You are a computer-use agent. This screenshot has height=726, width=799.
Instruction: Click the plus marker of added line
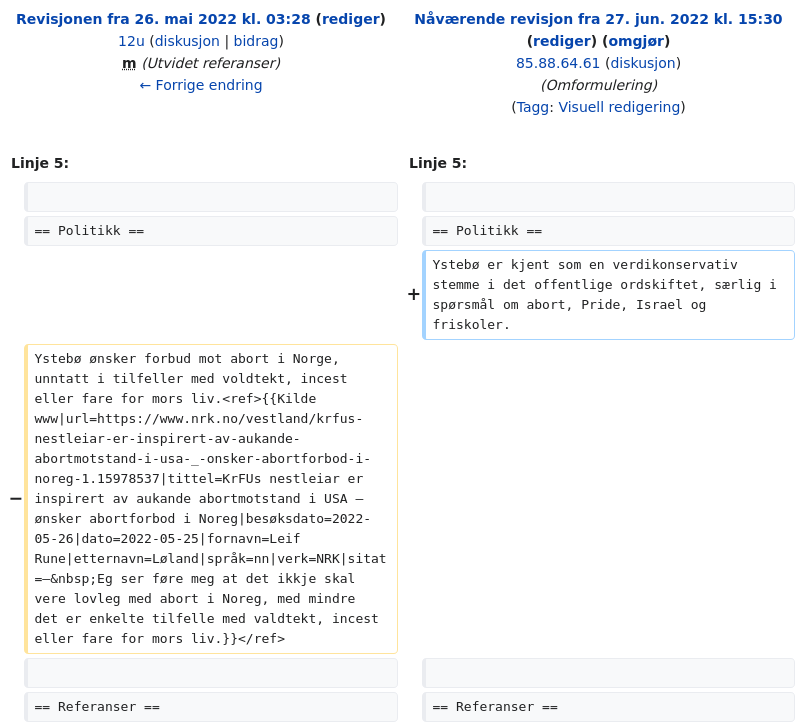[x=414, y=294]
